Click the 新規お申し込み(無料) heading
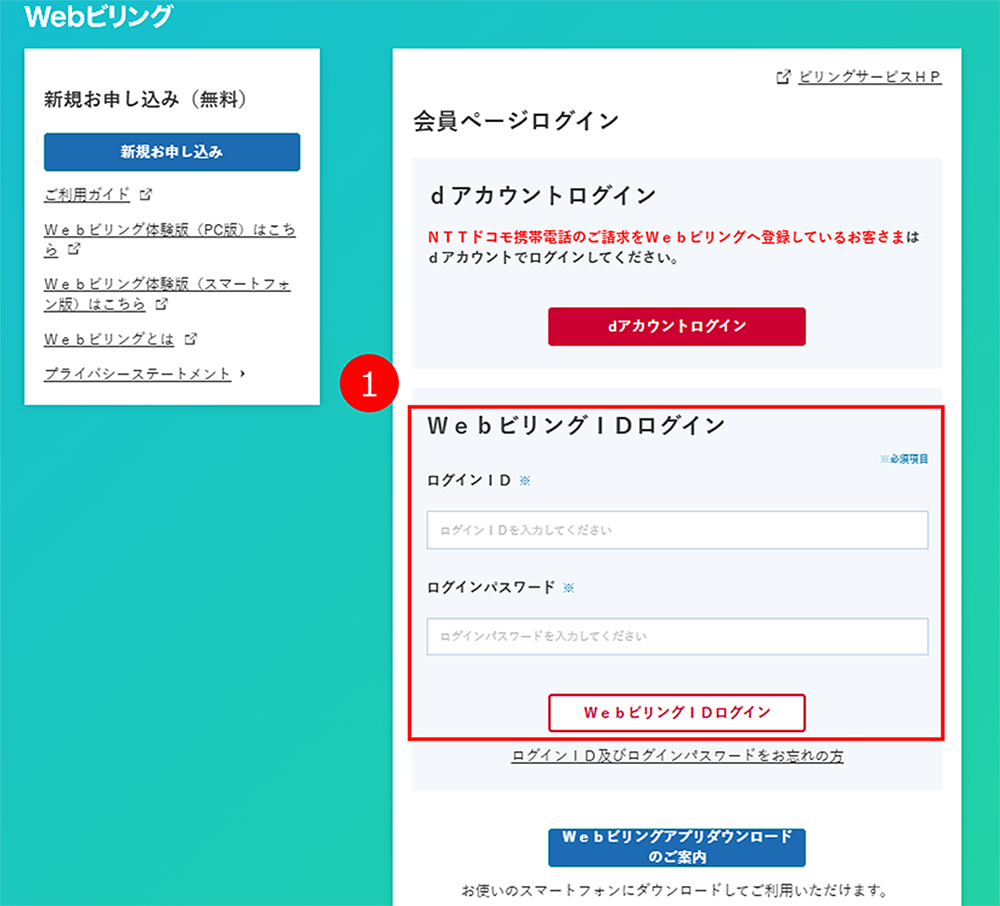The height and width of the screenshot is (906, 1000). [x=145, y=99]
